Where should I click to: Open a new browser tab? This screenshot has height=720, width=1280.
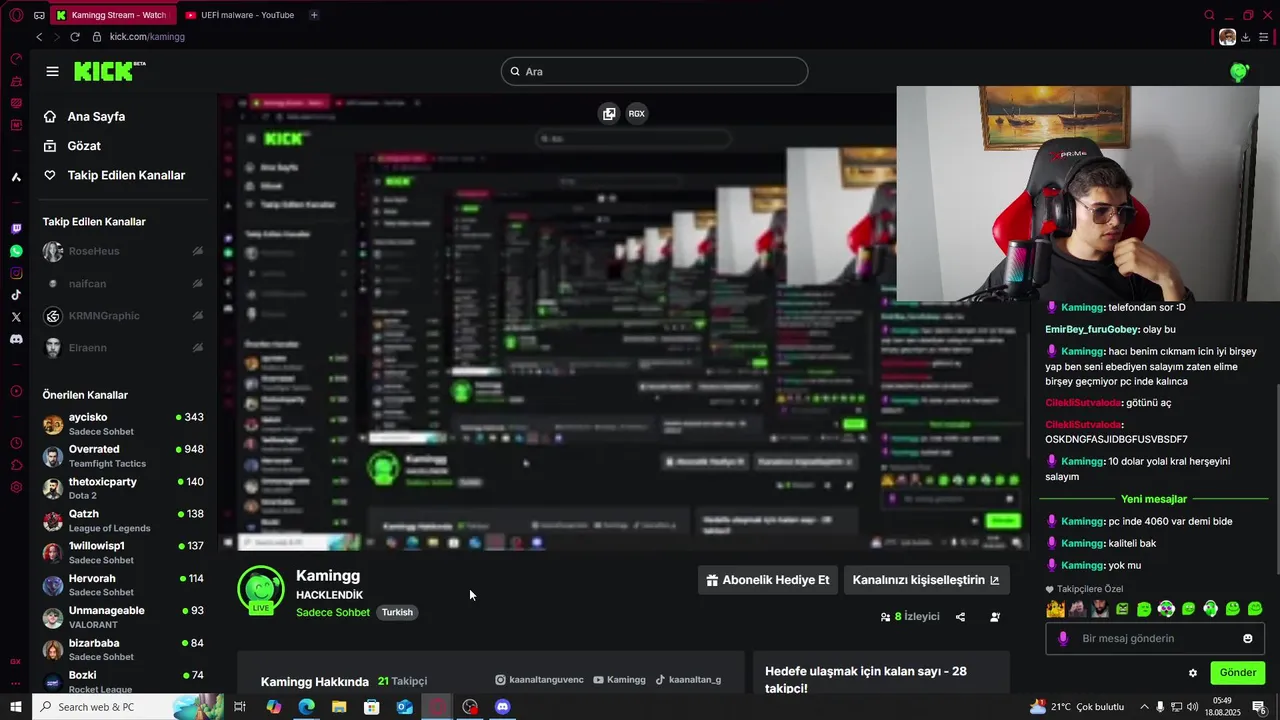tap(314, 15)
